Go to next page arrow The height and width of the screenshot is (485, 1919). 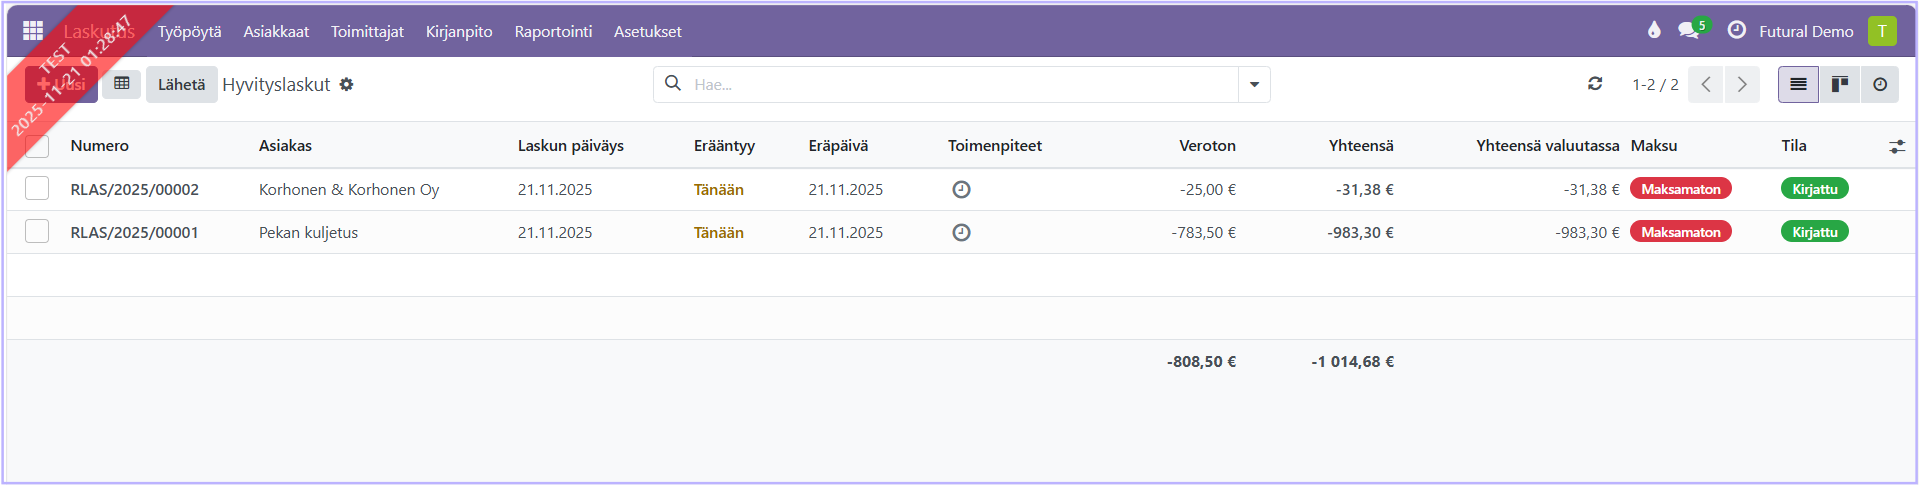(1742, 84)
